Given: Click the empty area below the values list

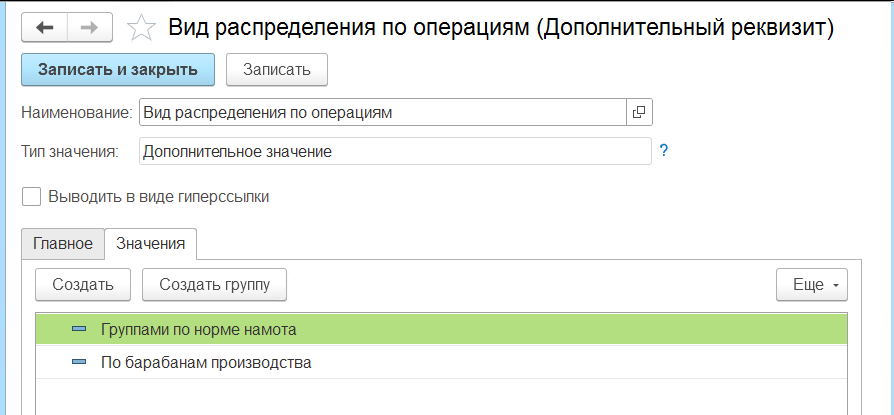Looking at the screenshot, I should click(x=441, y=397).
